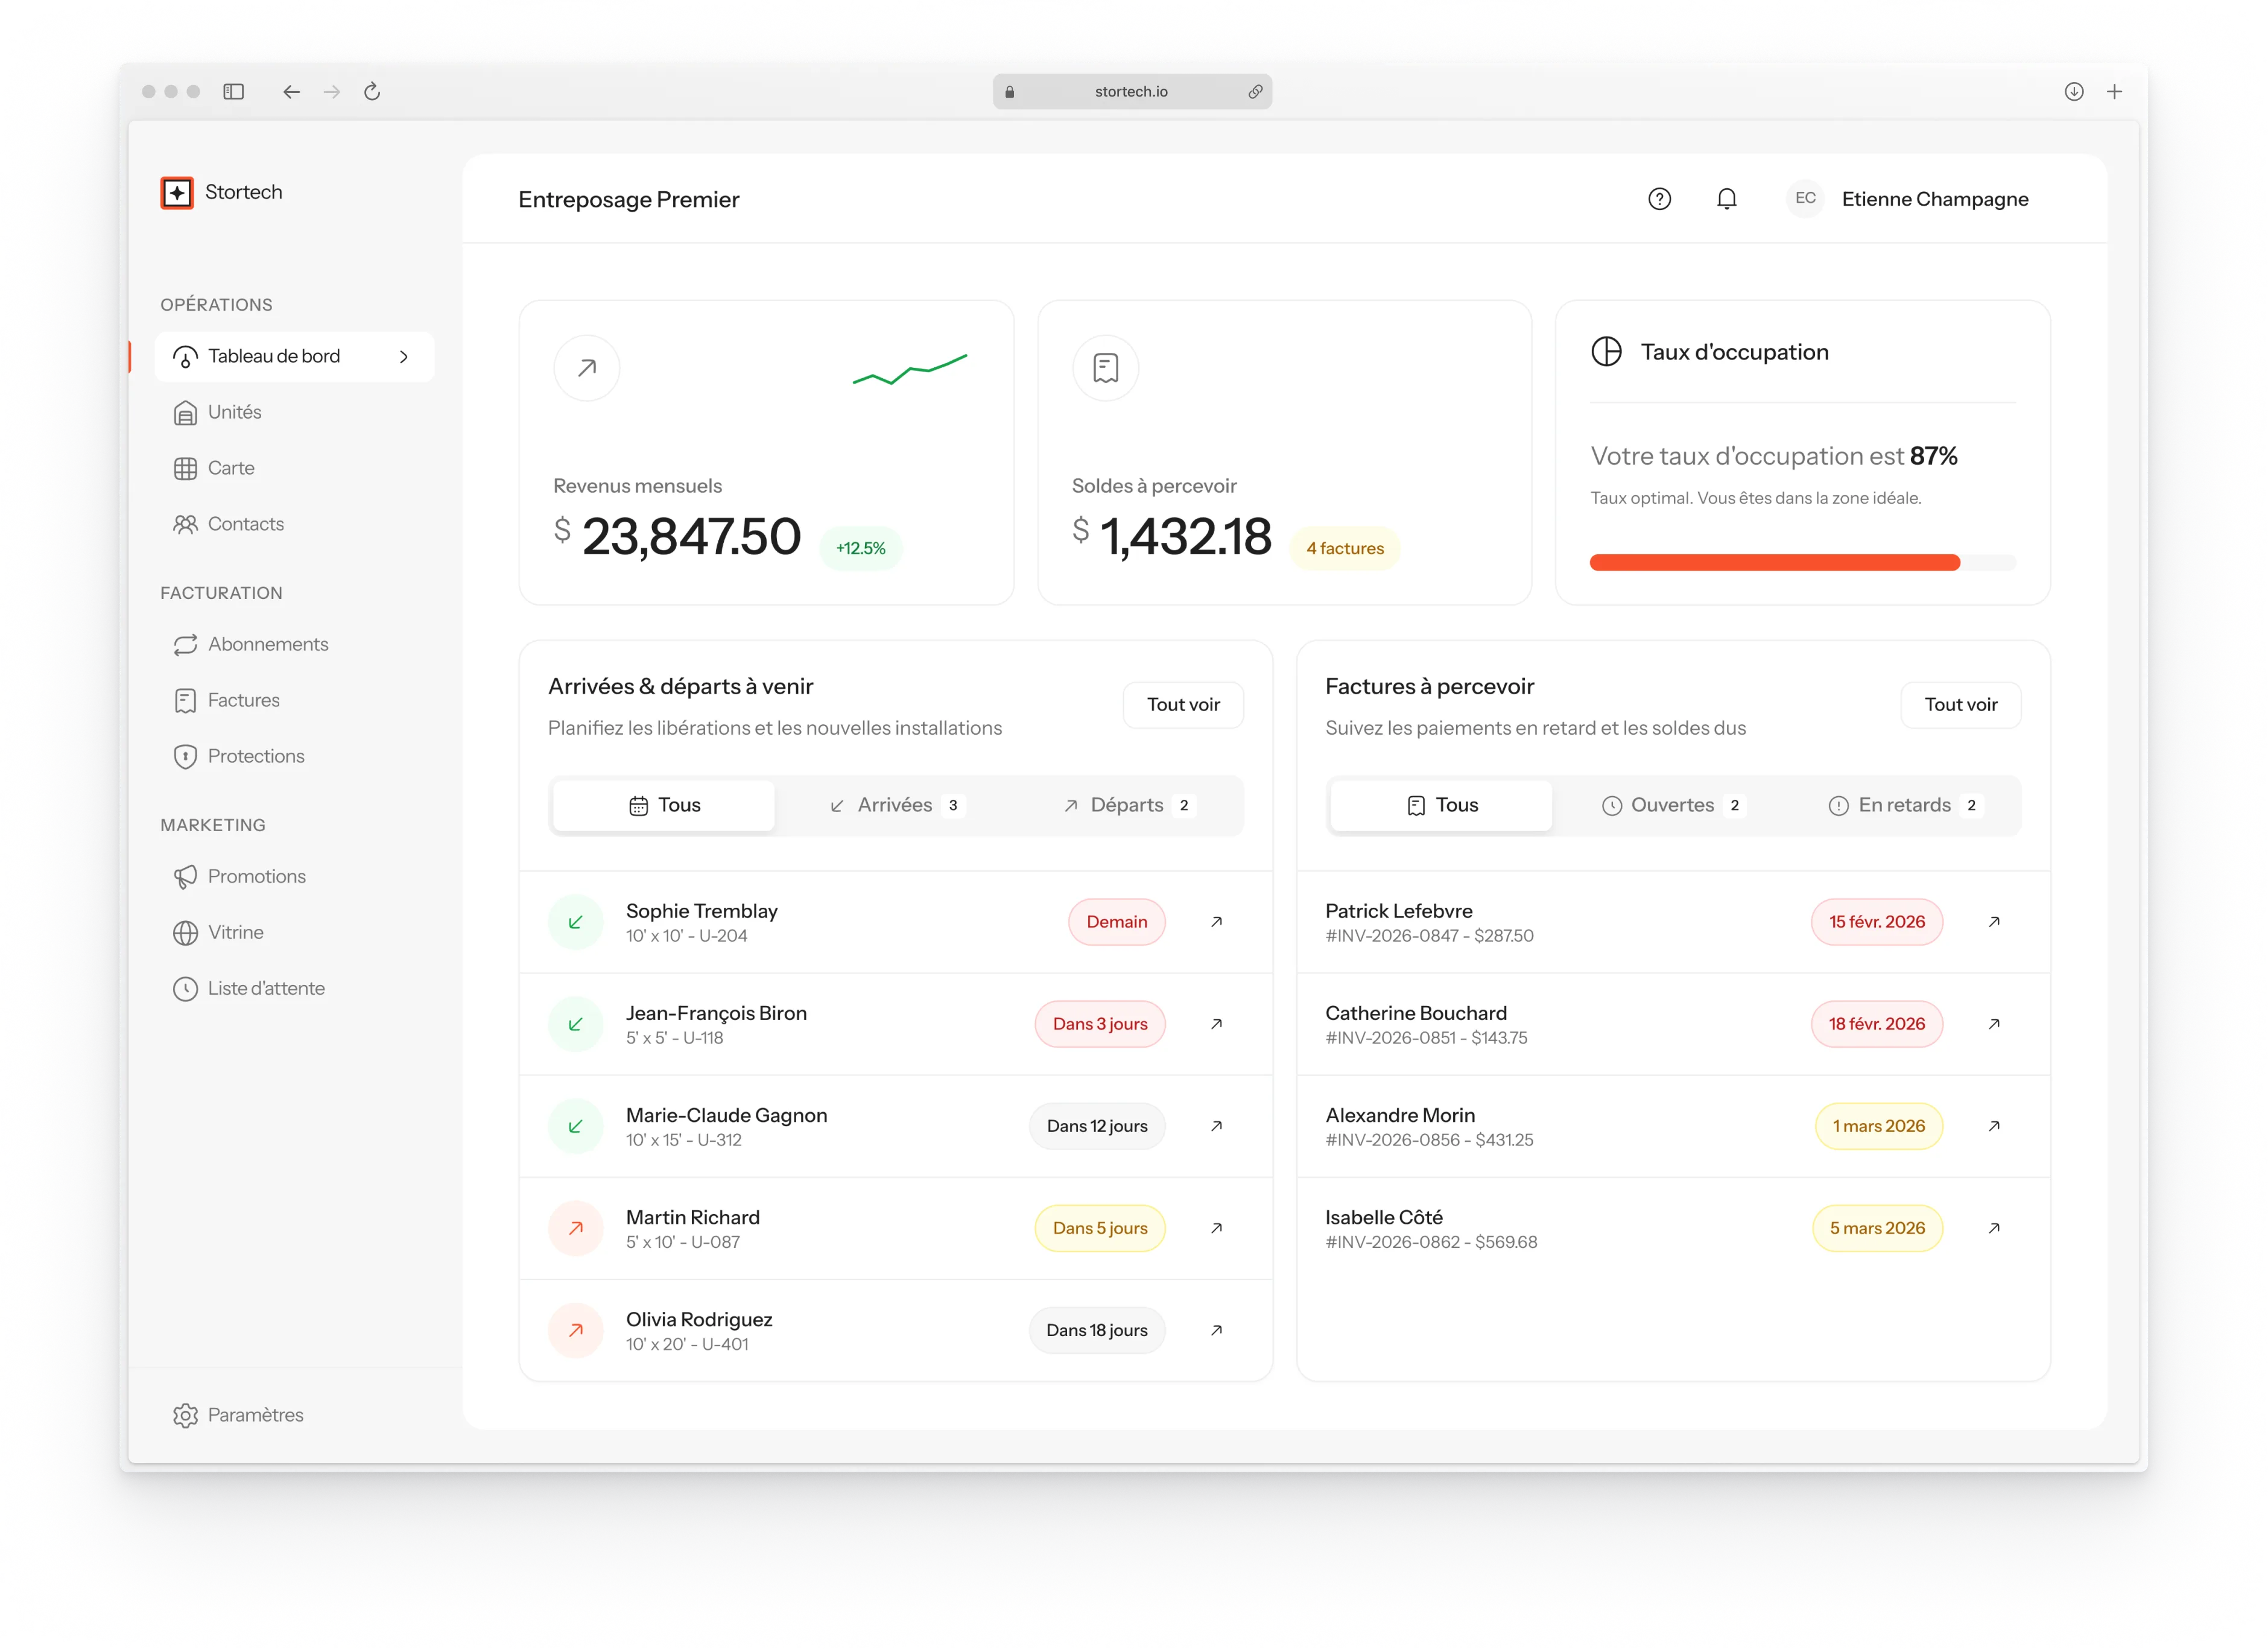Open Sophie Tremblay's detail arrow
This screenshot has height=1649, width=2268.
click(x=1217, y=921)
